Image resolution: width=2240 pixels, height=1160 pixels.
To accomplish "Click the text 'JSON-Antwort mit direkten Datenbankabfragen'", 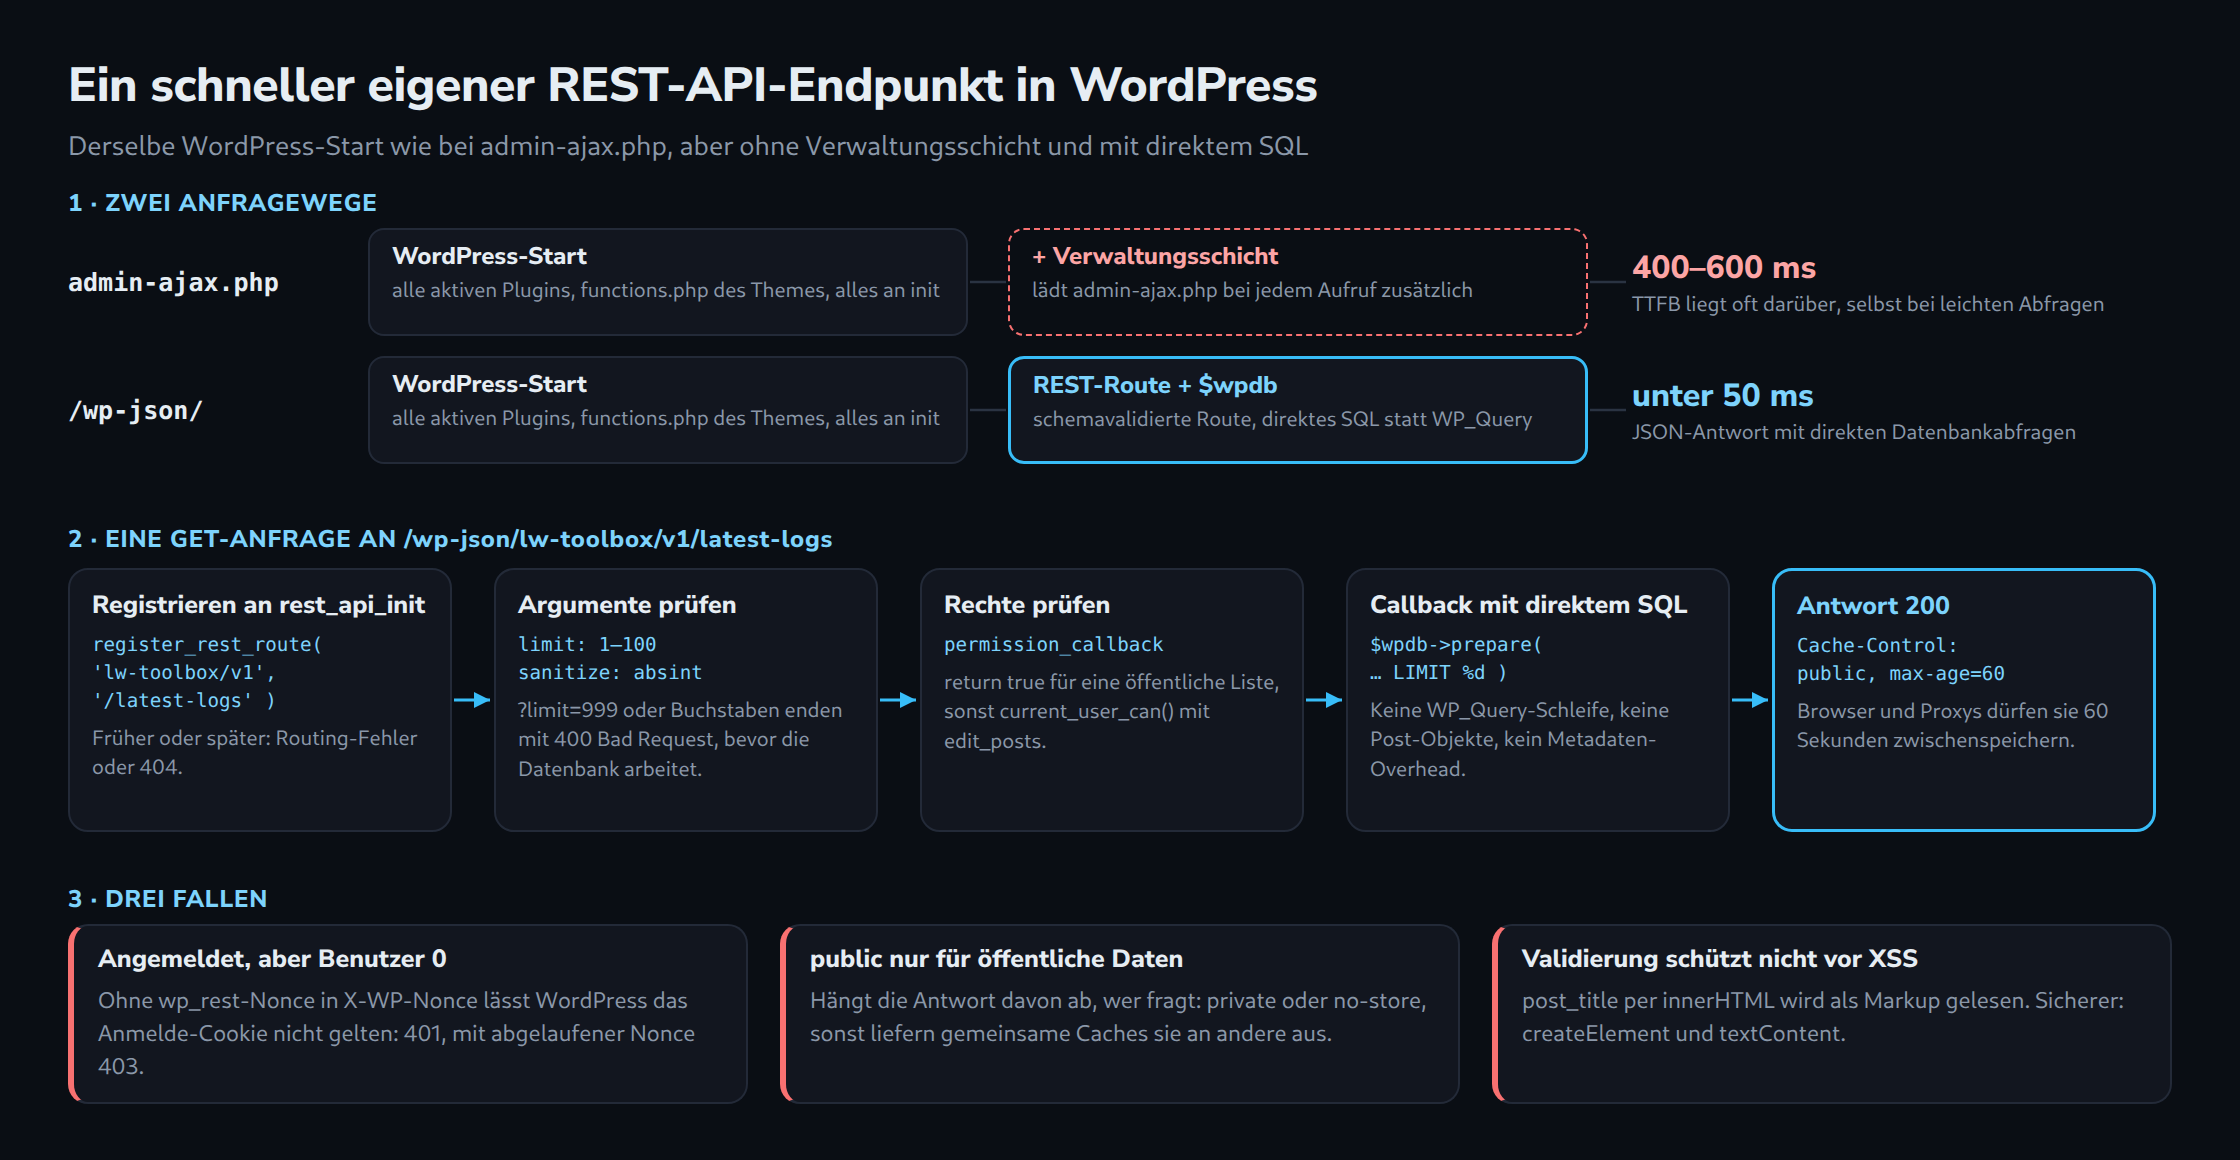I will (1853, 432).
